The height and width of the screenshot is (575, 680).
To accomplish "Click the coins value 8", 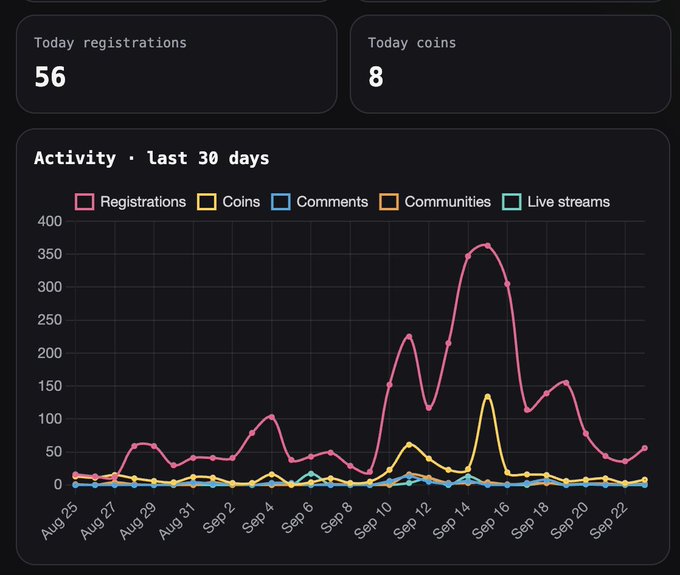I will 376,77.
